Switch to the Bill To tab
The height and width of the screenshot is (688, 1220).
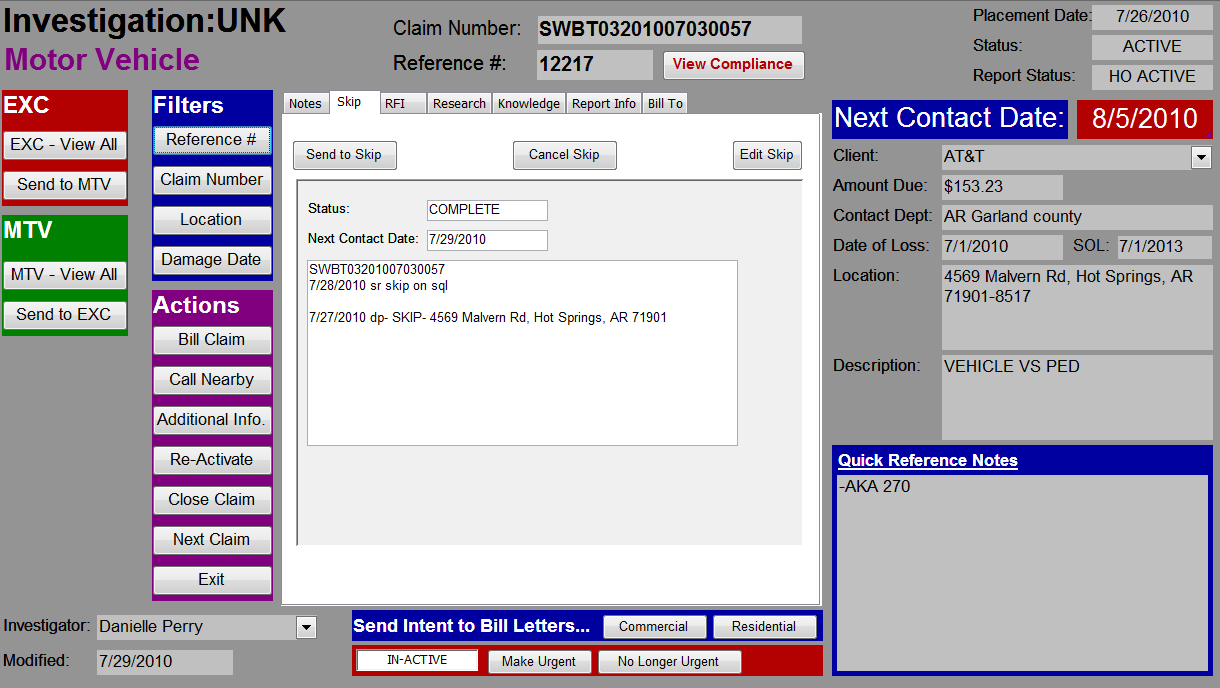pos(665,103)
